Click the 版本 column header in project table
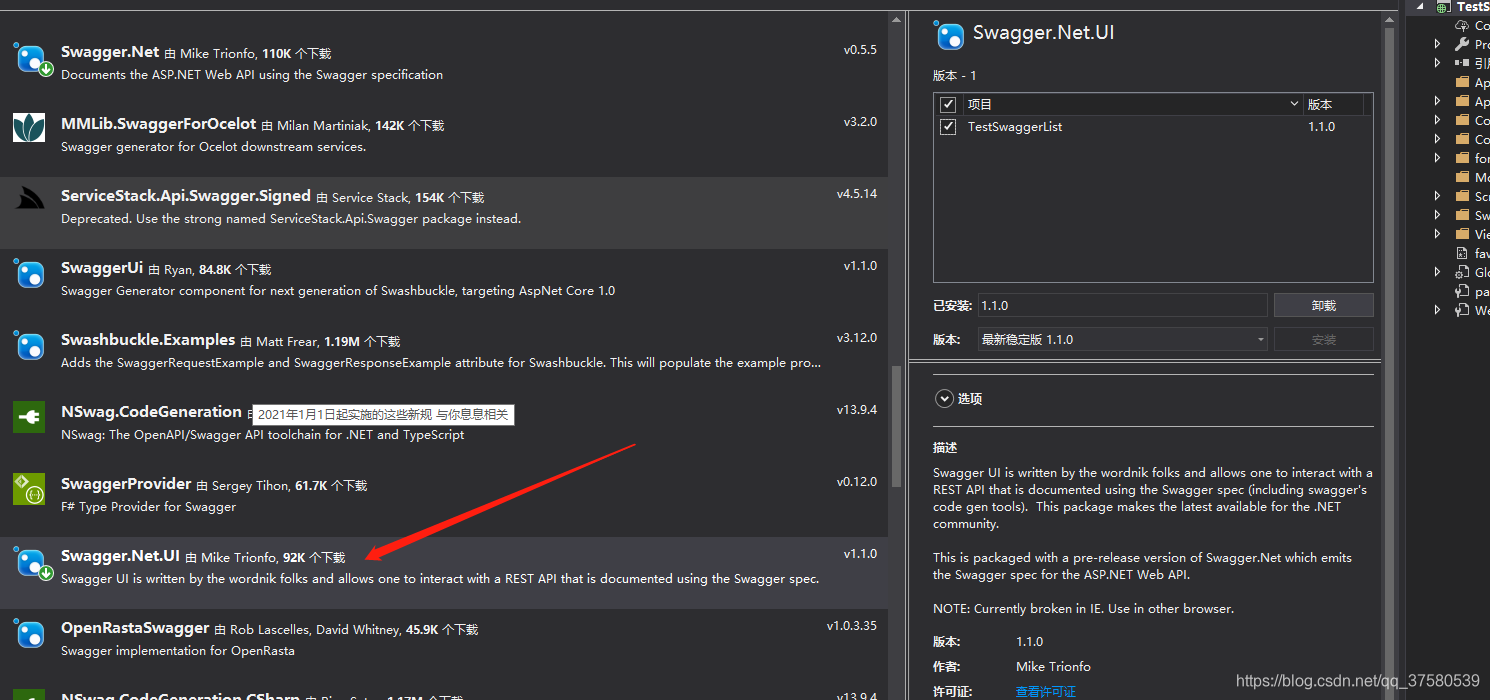Viewport: 1490px width, 700px height. click(x=1320, y=104)
